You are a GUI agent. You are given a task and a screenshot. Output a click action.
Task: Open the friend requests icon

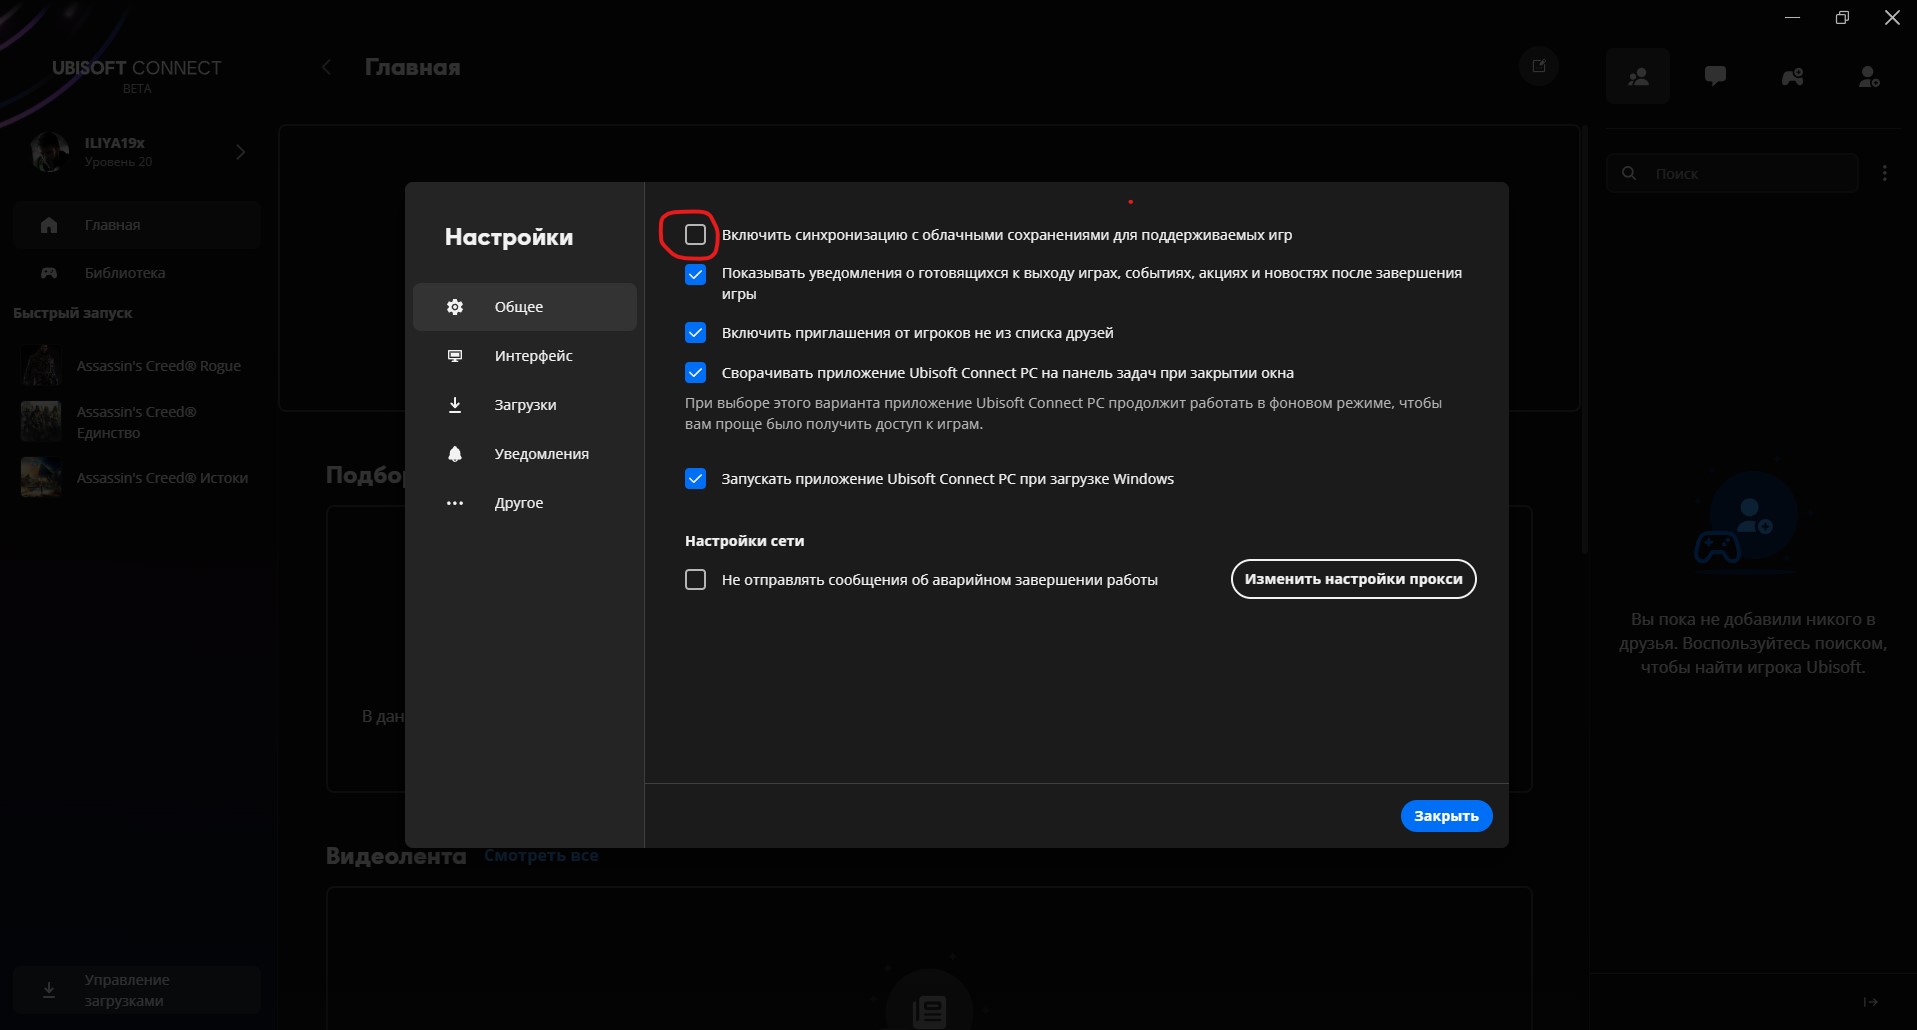[x=1869, y=76]
